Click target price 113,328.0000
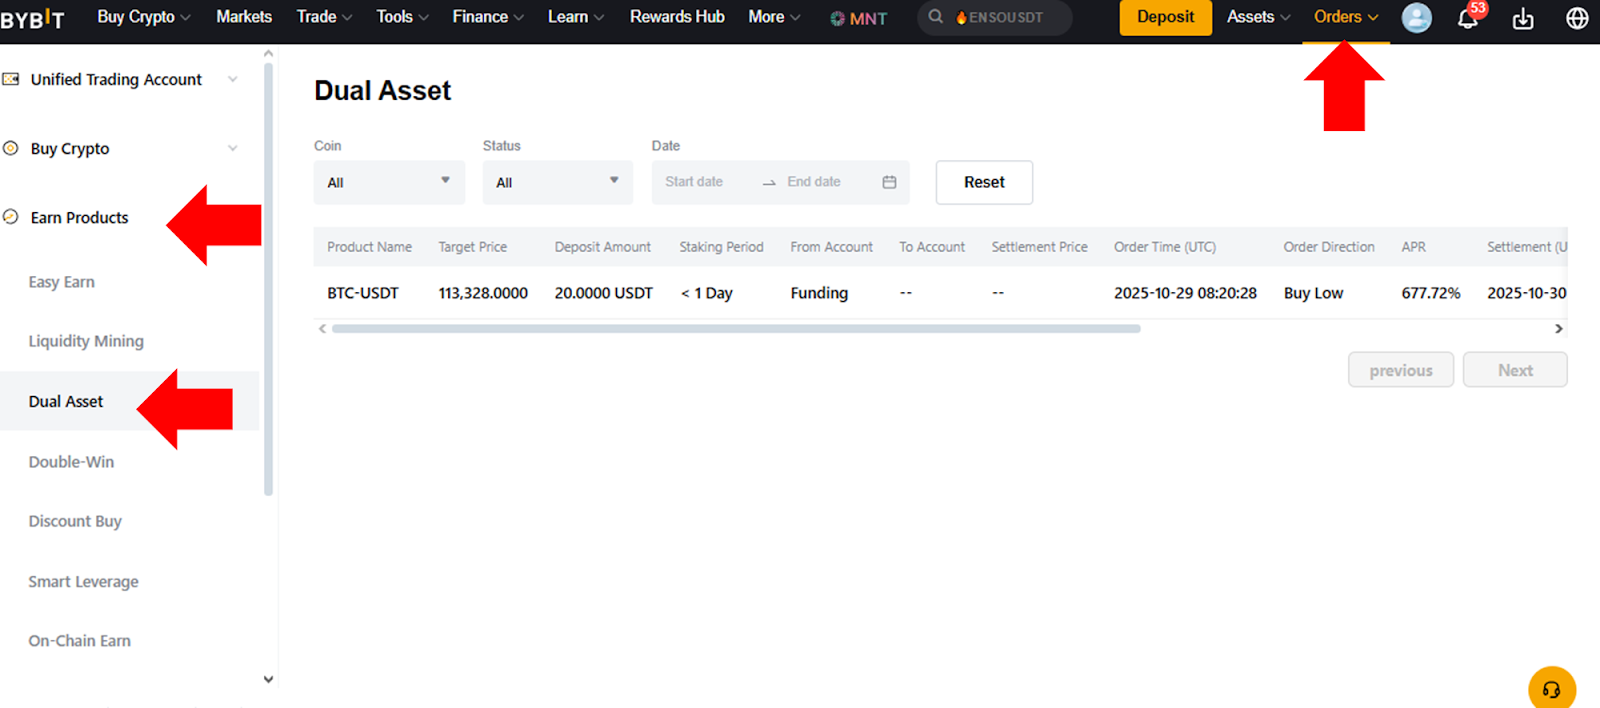This screenshot has height=708, width=1600. point(483,293)
